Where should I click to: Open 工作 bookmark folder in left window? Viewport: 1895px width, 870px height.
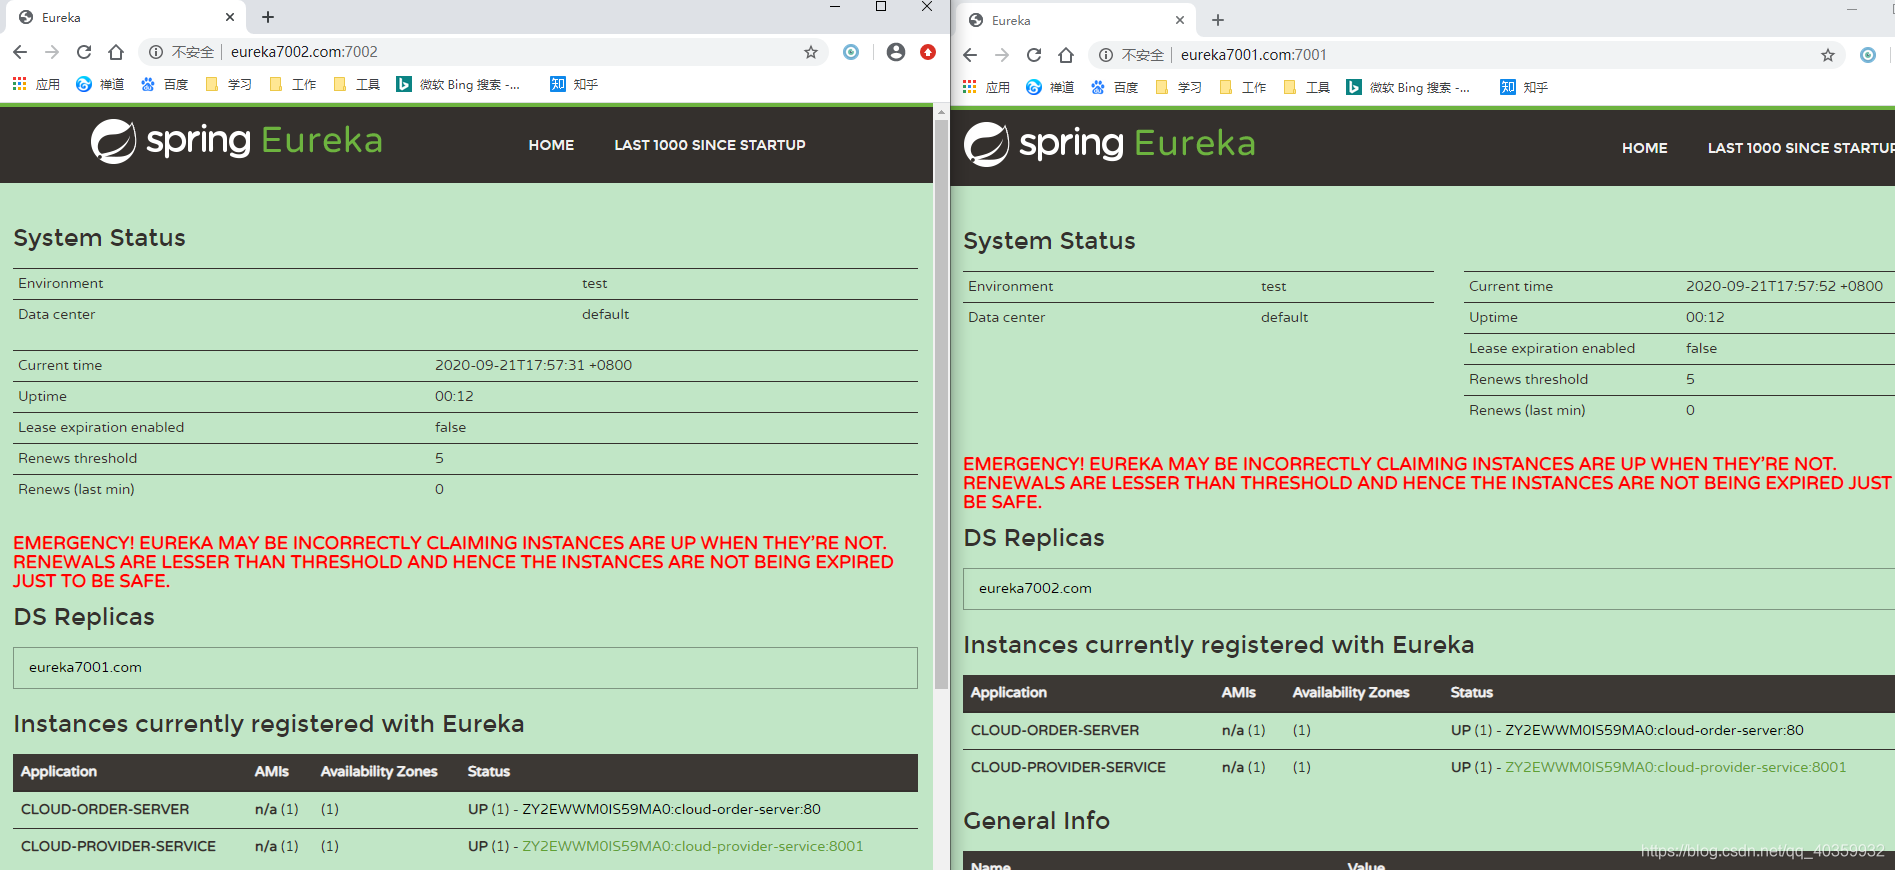pos(292,84)
